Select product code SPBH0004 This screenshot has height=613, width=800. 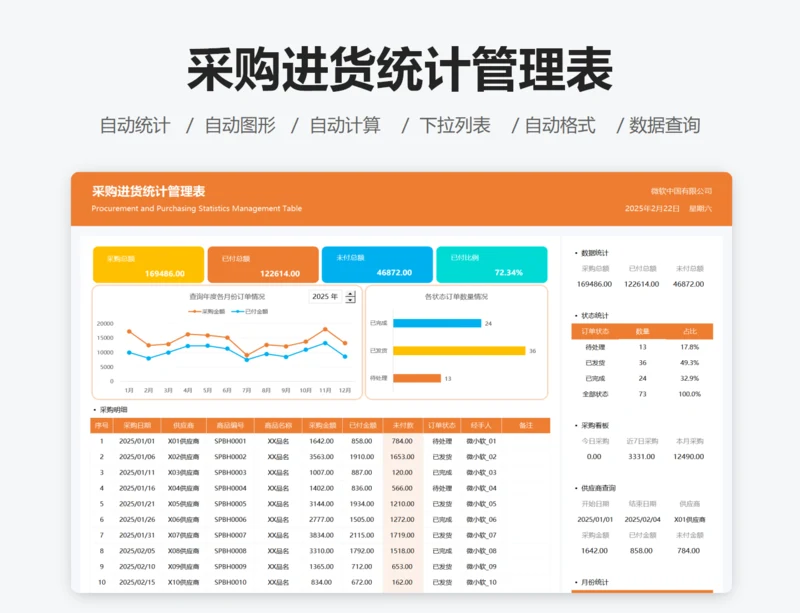230,488
